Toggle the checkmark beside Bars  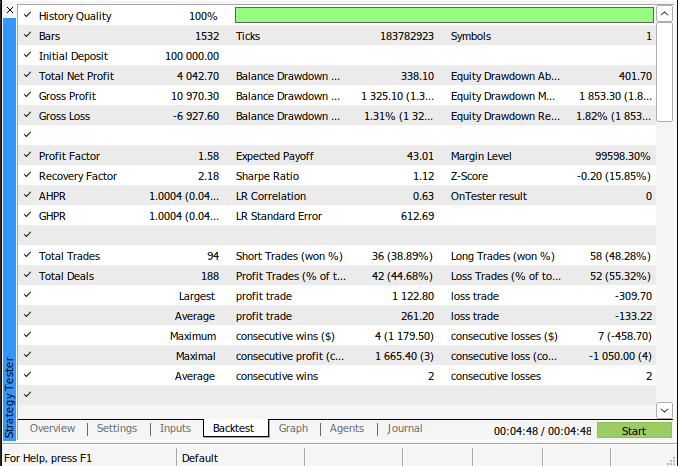coord(28,35)
